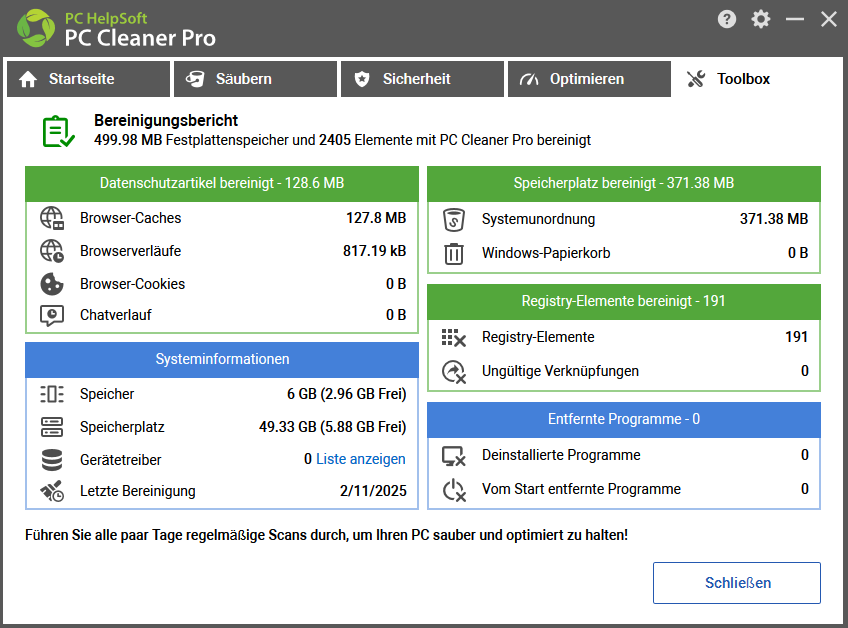Click the Ungültige Verknüpfungen shortcut icon
The width and height of the screenshot is (848, 628).
pyautogui.click(x=454, y=372)
